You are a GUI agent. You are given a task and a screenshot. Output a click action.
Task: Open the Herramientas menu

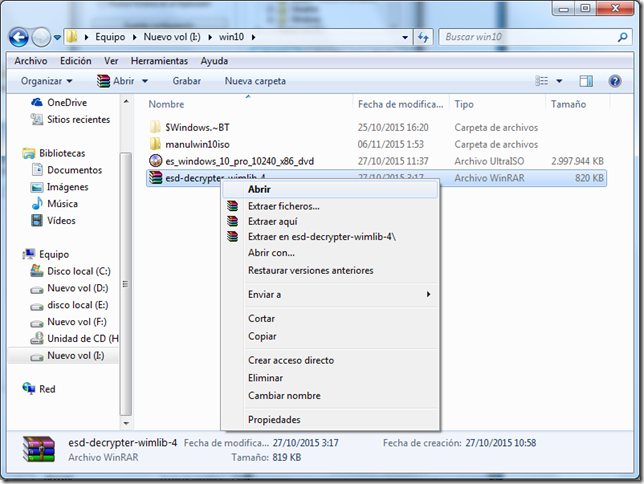(x=159, y=61)
